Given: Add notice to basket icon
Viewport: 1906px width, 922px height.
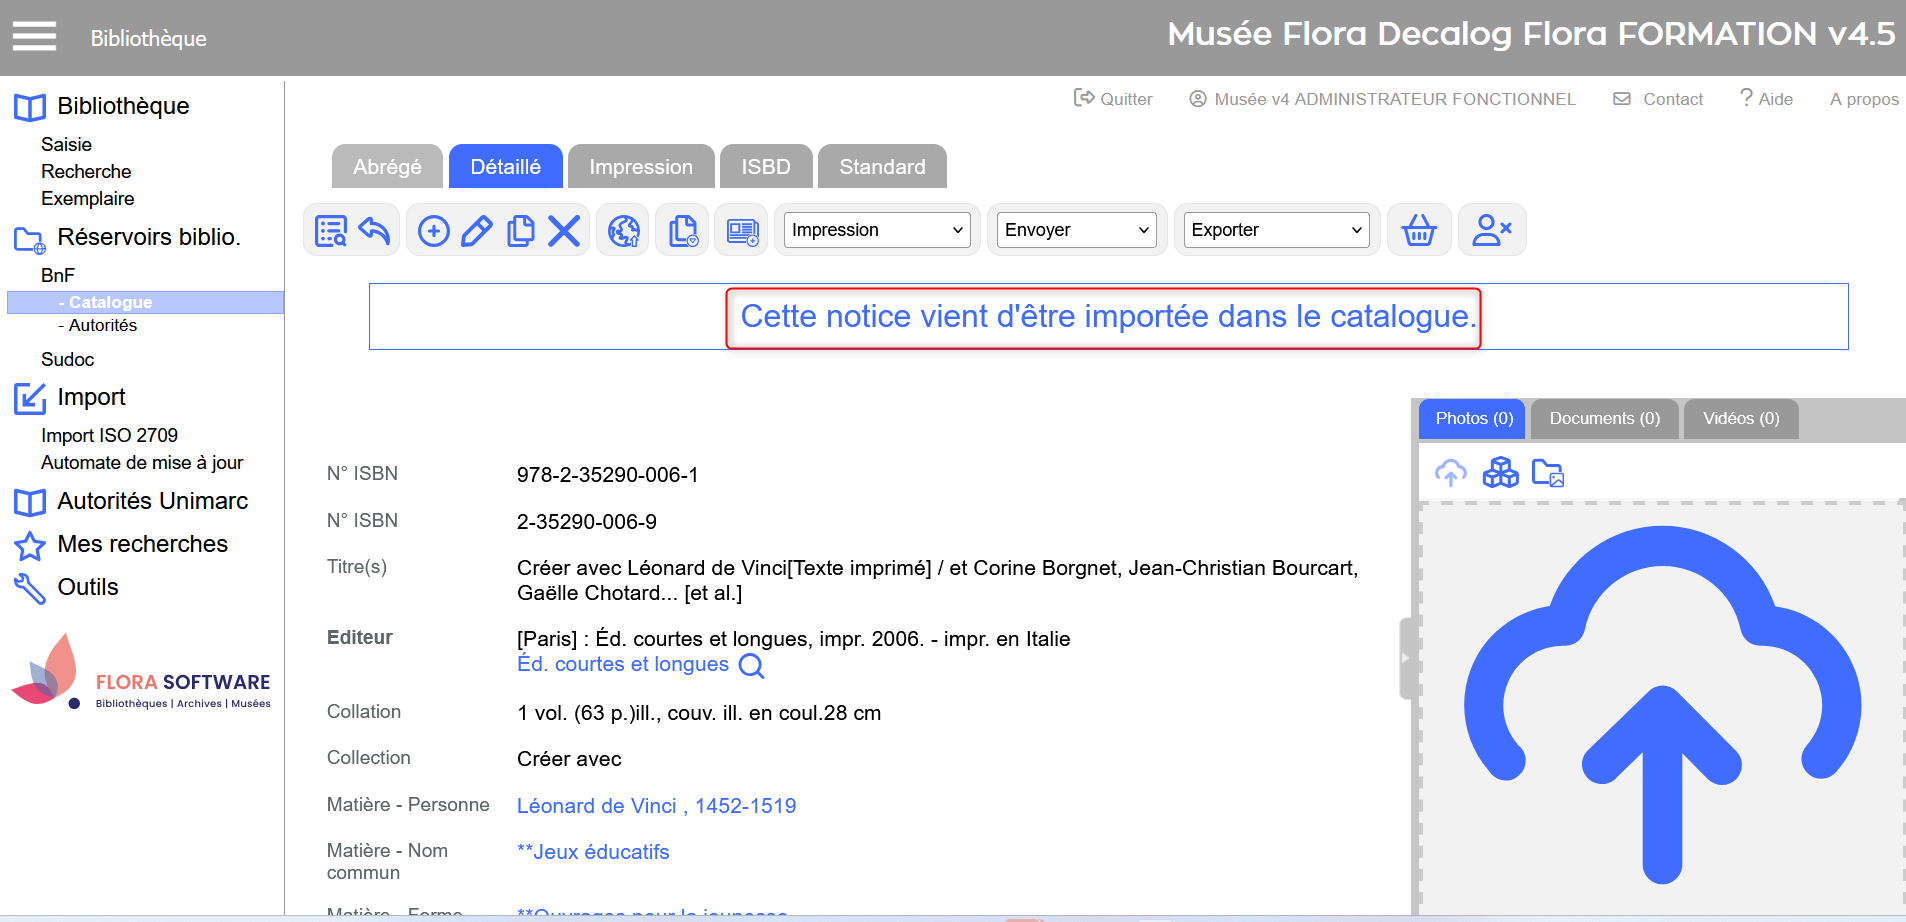Looking at the screenshot, I should (1418, 231).
